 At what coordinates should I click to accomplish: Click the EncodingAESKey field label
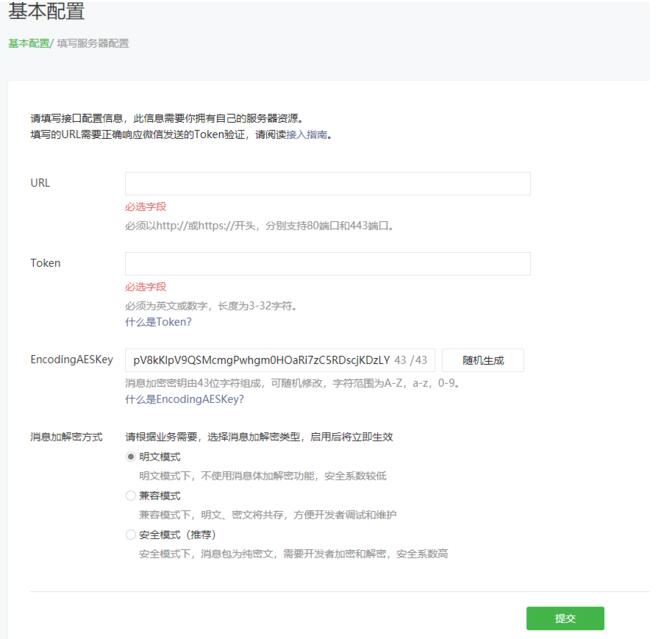click(72, 359)
